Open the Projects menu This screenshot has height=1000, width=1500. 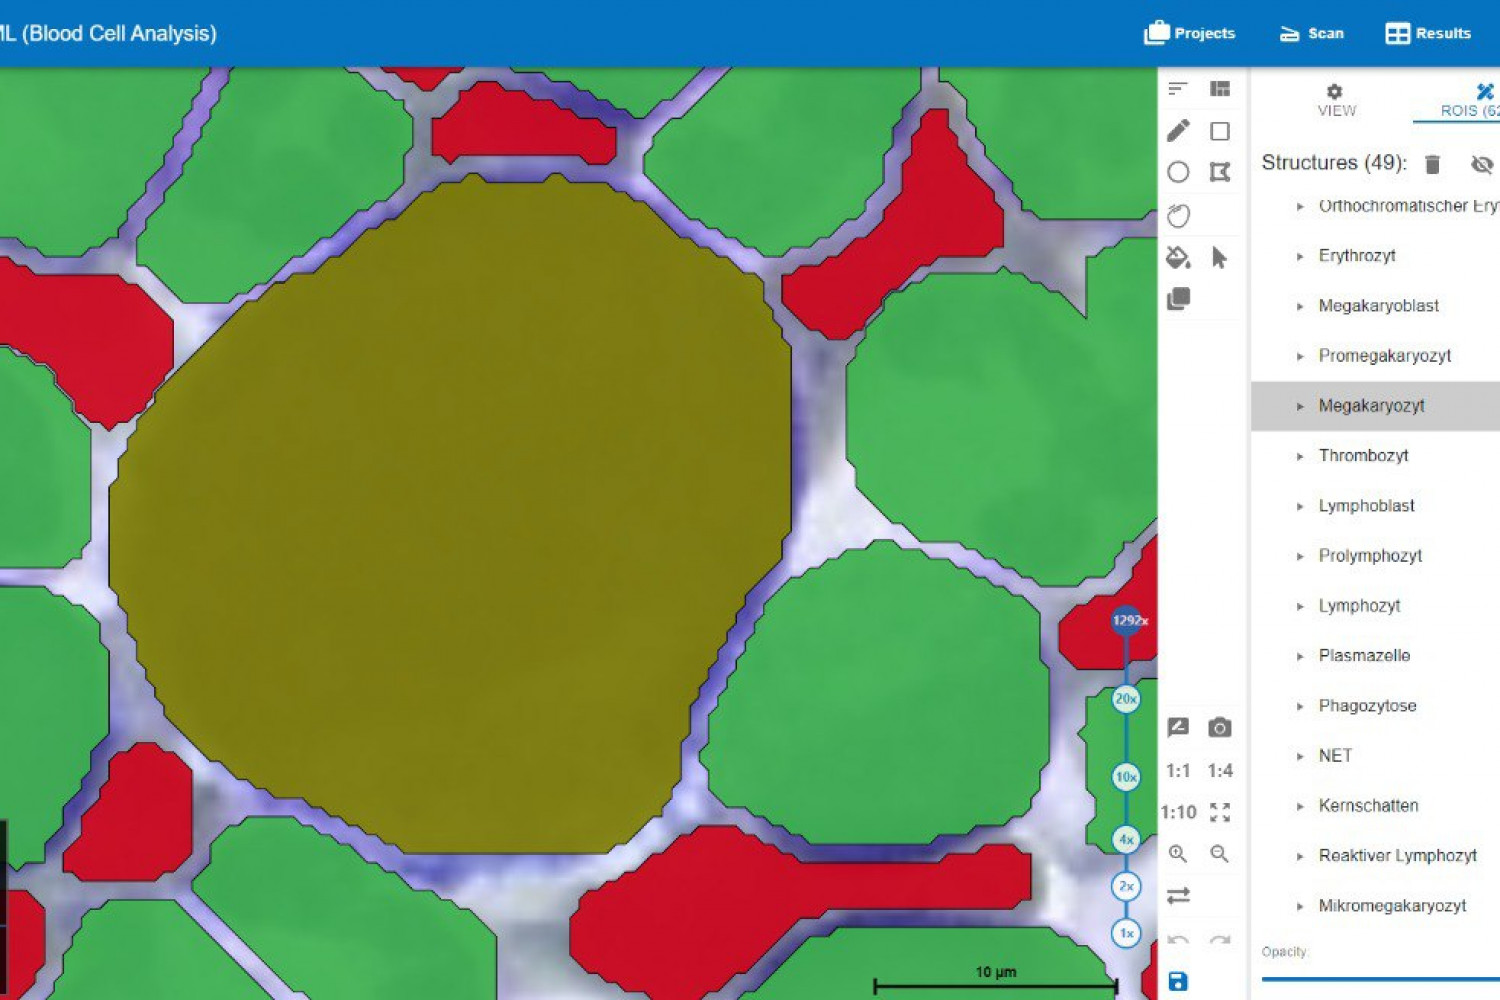pyautogui.click(x=1190, y=33)
